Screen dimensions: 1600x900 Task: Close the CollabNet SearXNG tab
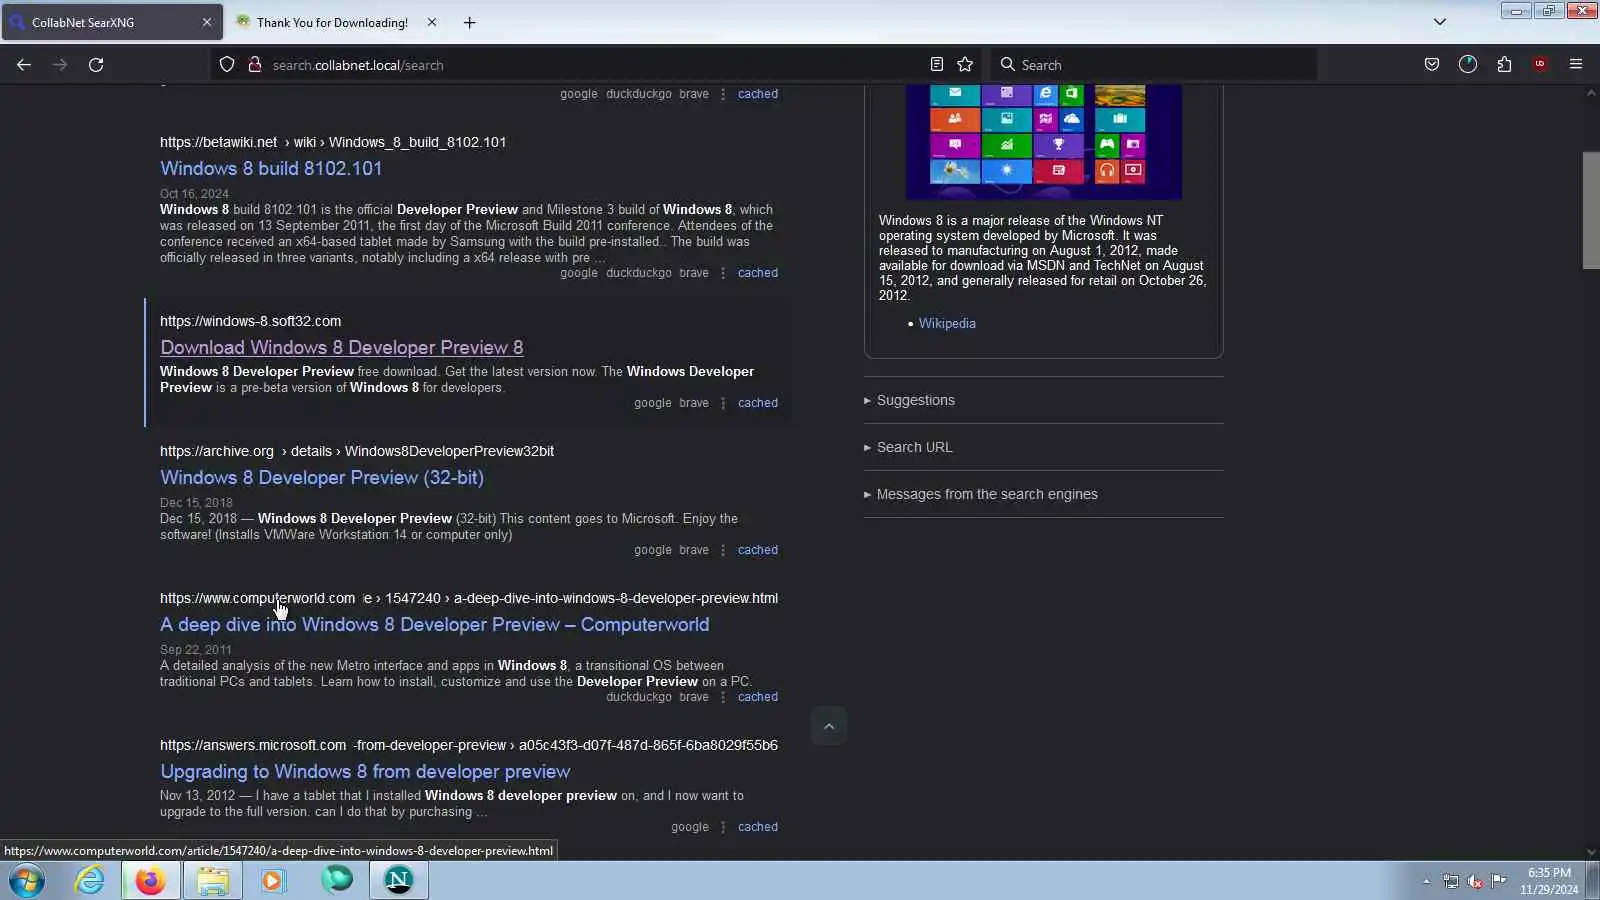click(207, 22)
